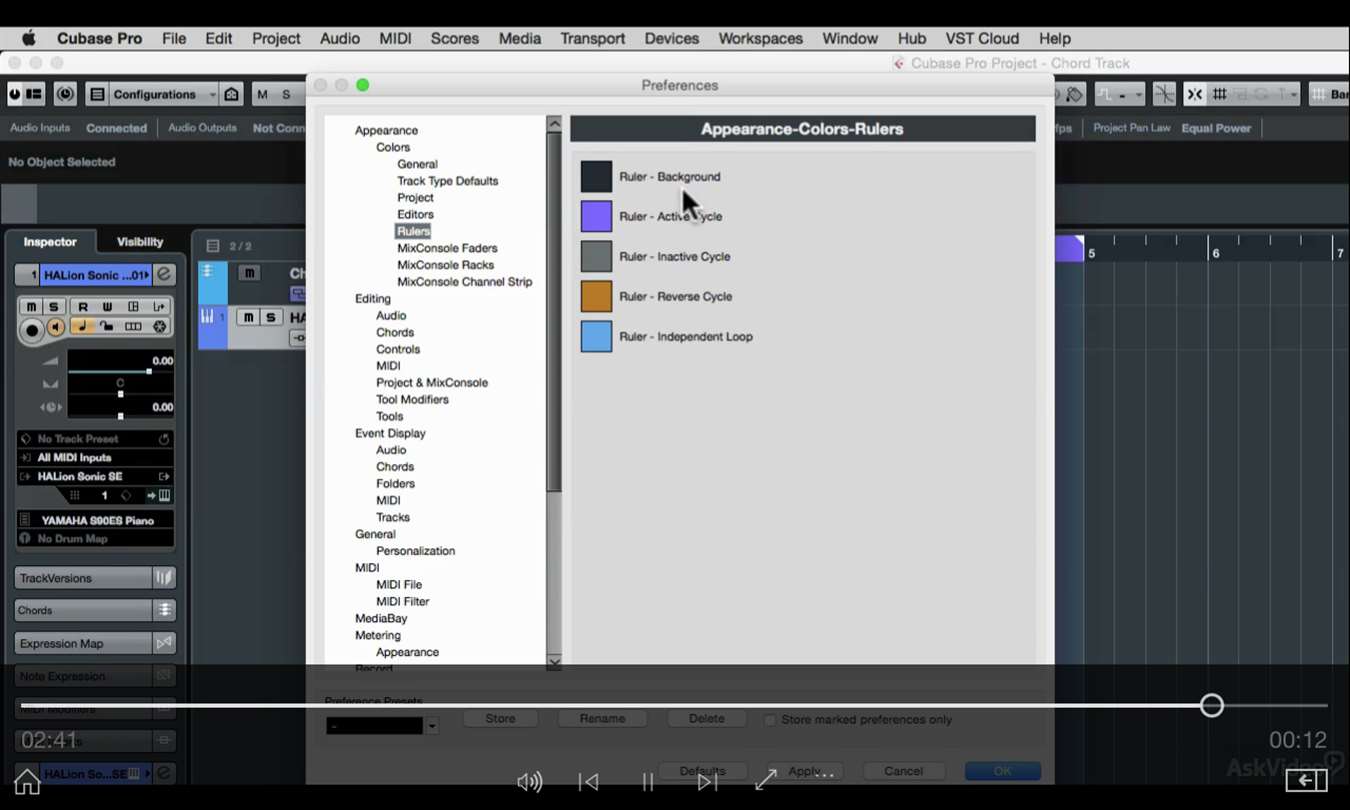
Task: Click the Chords section icon in Inspector
Action: pos(164,610)
